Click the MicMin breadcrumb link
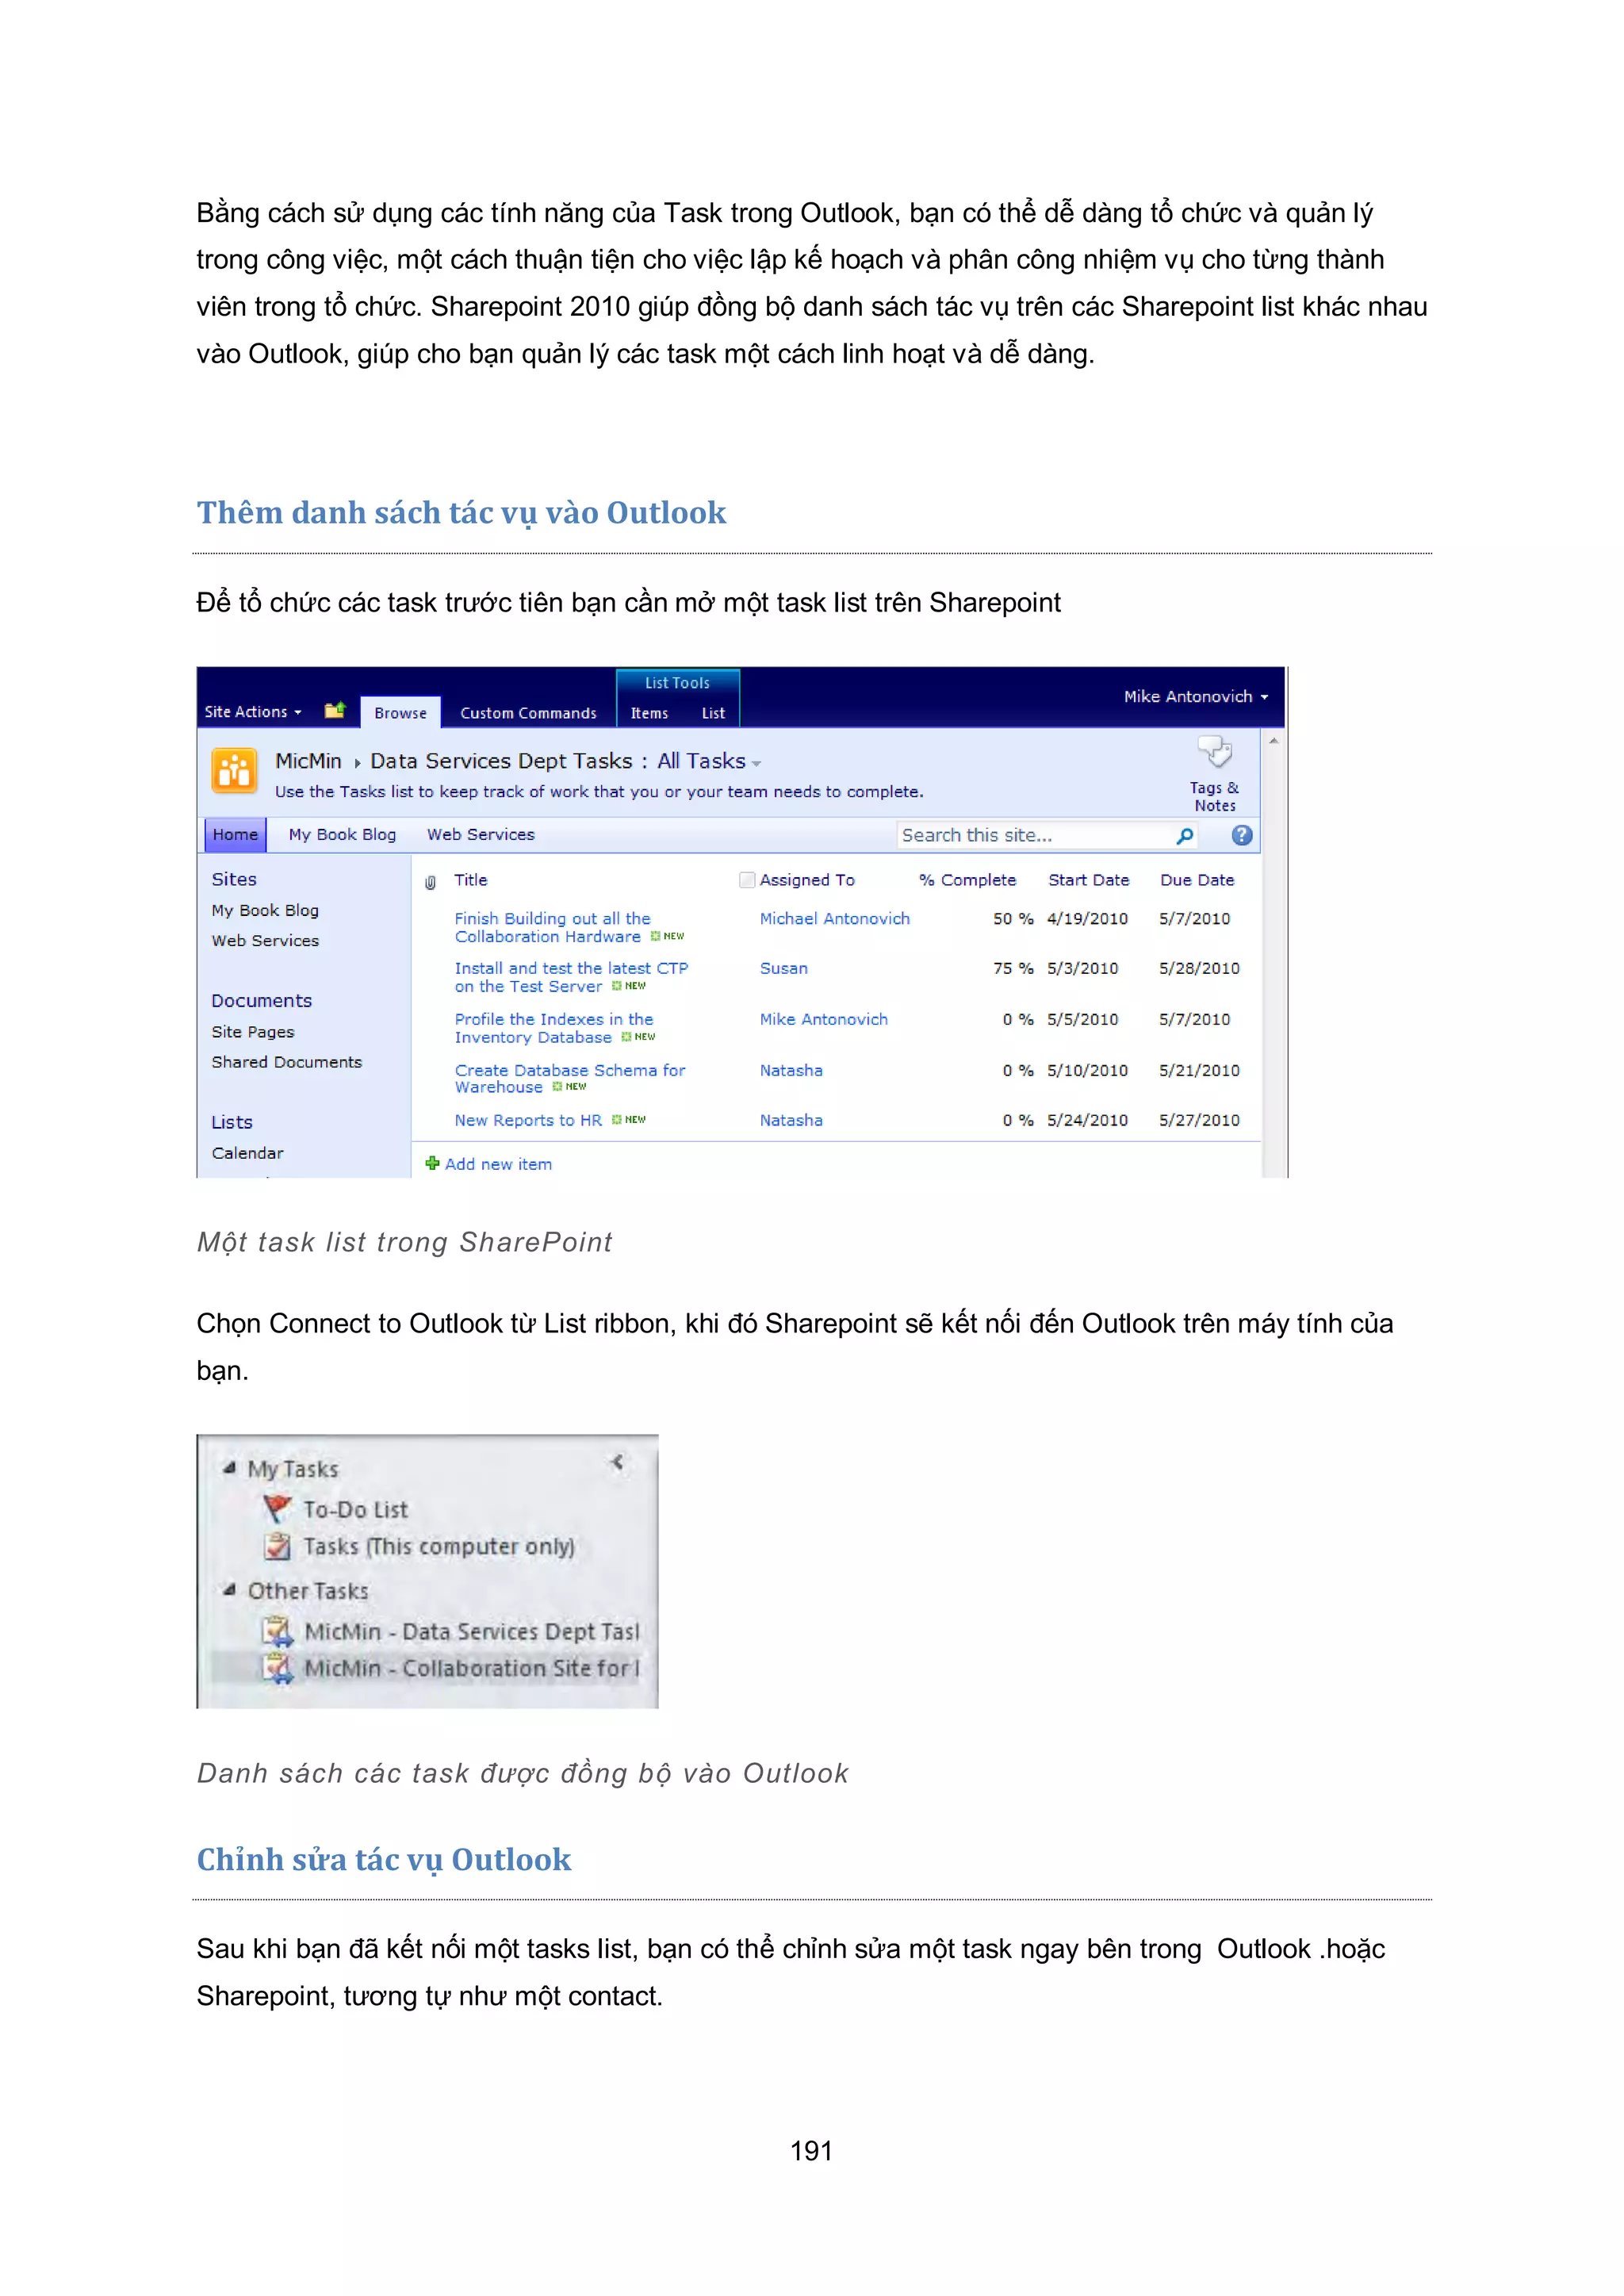This screenshot has width=1624, height=2296. point(308,761)
